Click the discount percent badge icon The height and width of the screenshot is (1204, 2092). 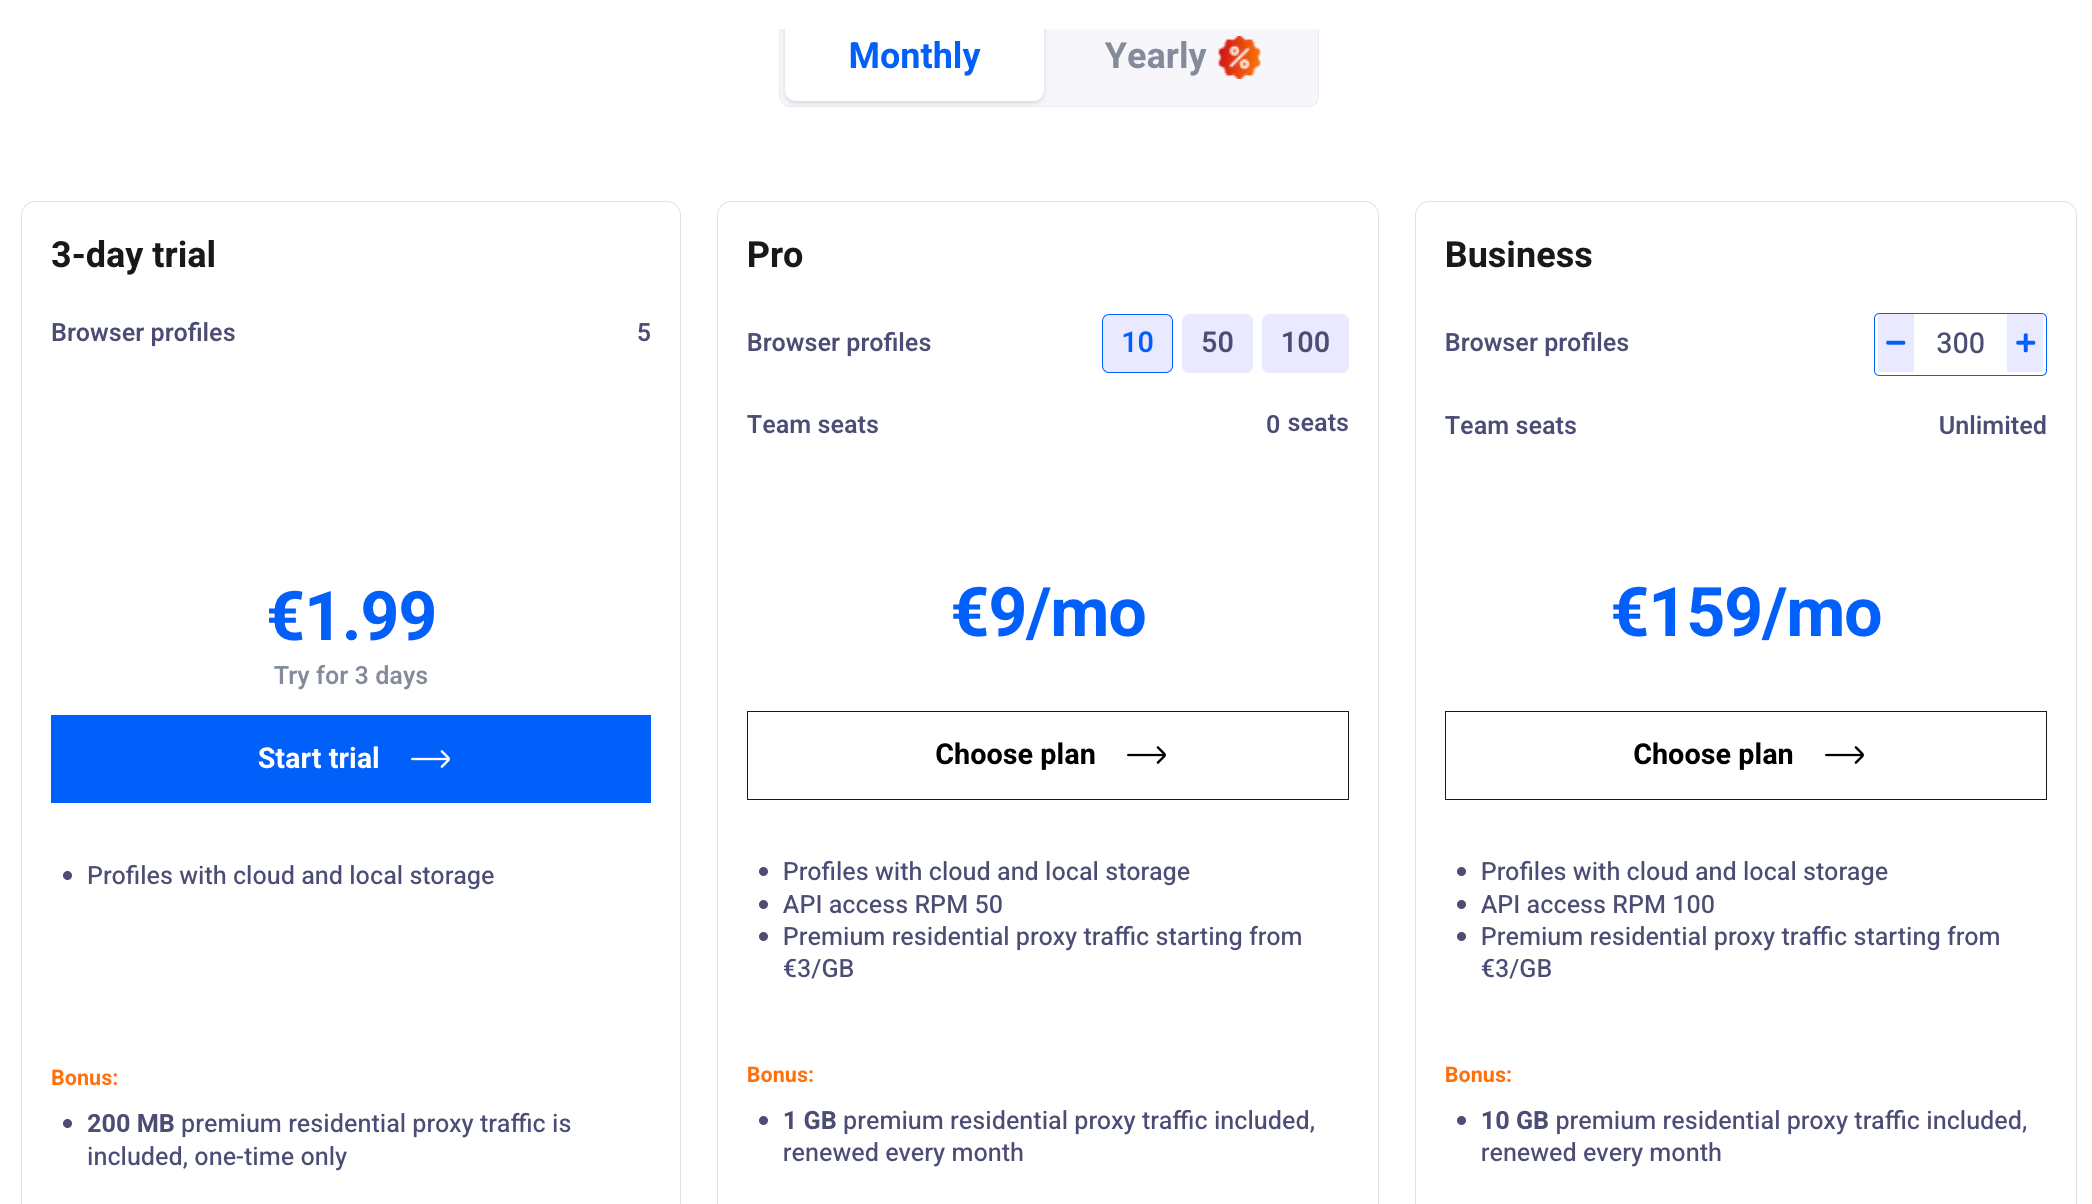pos(1239,57)
